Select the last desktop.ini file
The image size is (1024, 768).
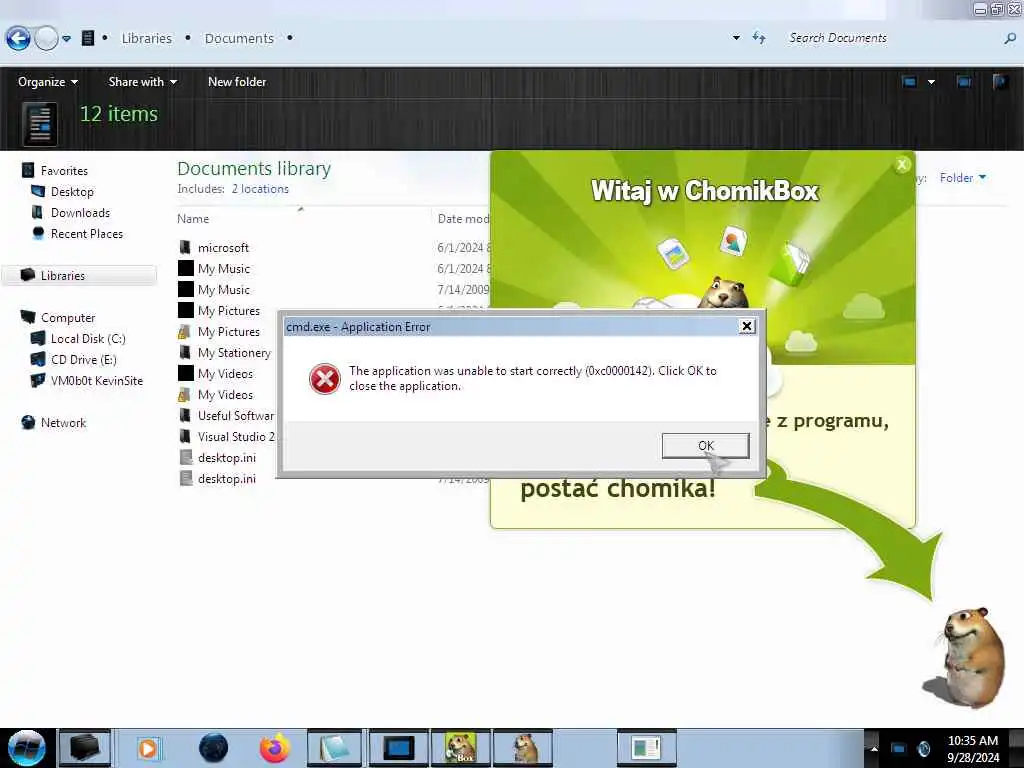227,478
